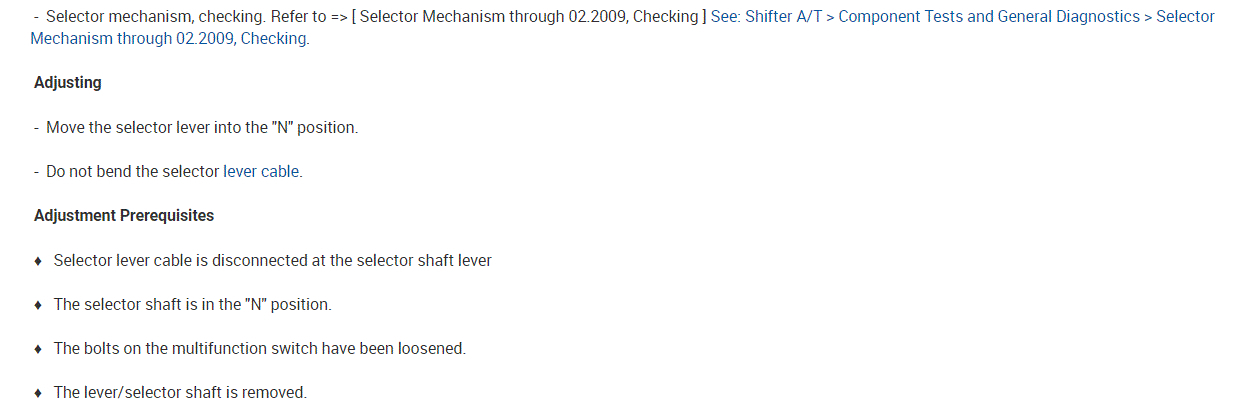Click the 'Adjusting' section heading
The width and height of the screenshot is (1244, 407).
click(x=68, y=83)
